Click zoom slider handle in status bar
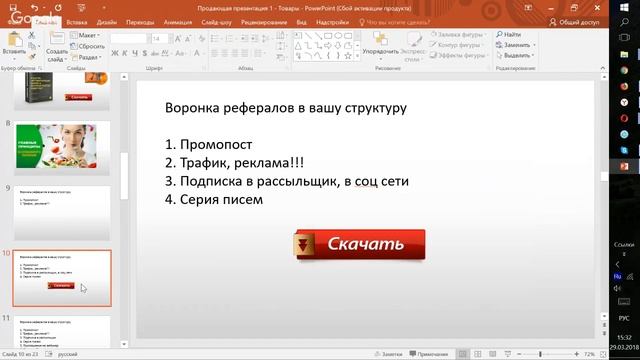 tap(540, 354)
